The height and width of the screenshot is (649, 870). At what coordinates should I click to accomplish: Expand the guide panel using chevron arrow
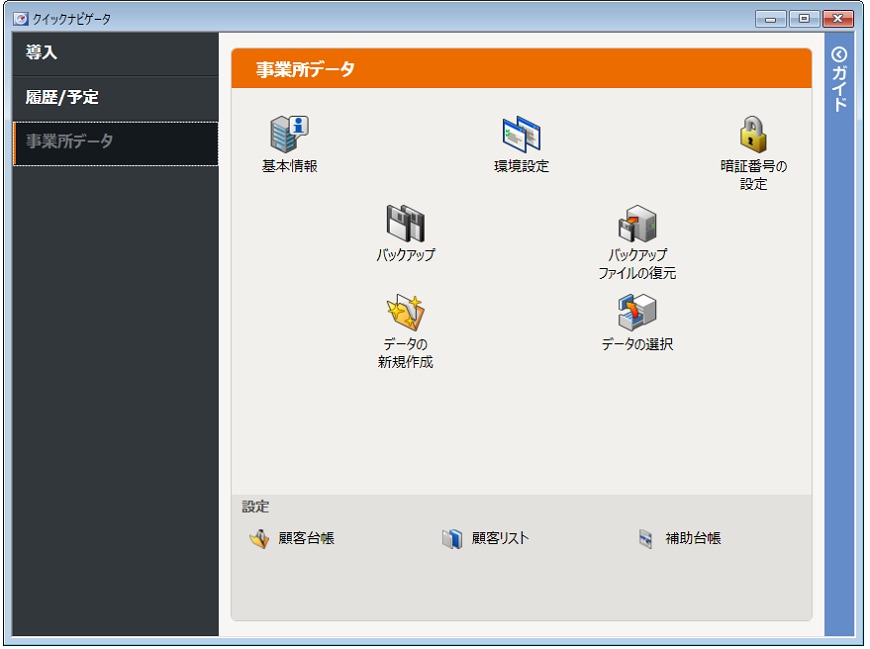click(x=839, y=55)
